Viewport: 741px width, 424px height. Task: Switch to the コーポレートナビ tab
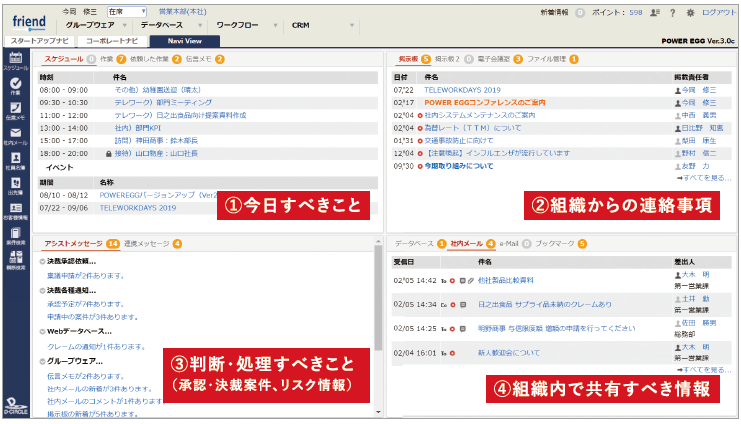[x=114, y=41]
